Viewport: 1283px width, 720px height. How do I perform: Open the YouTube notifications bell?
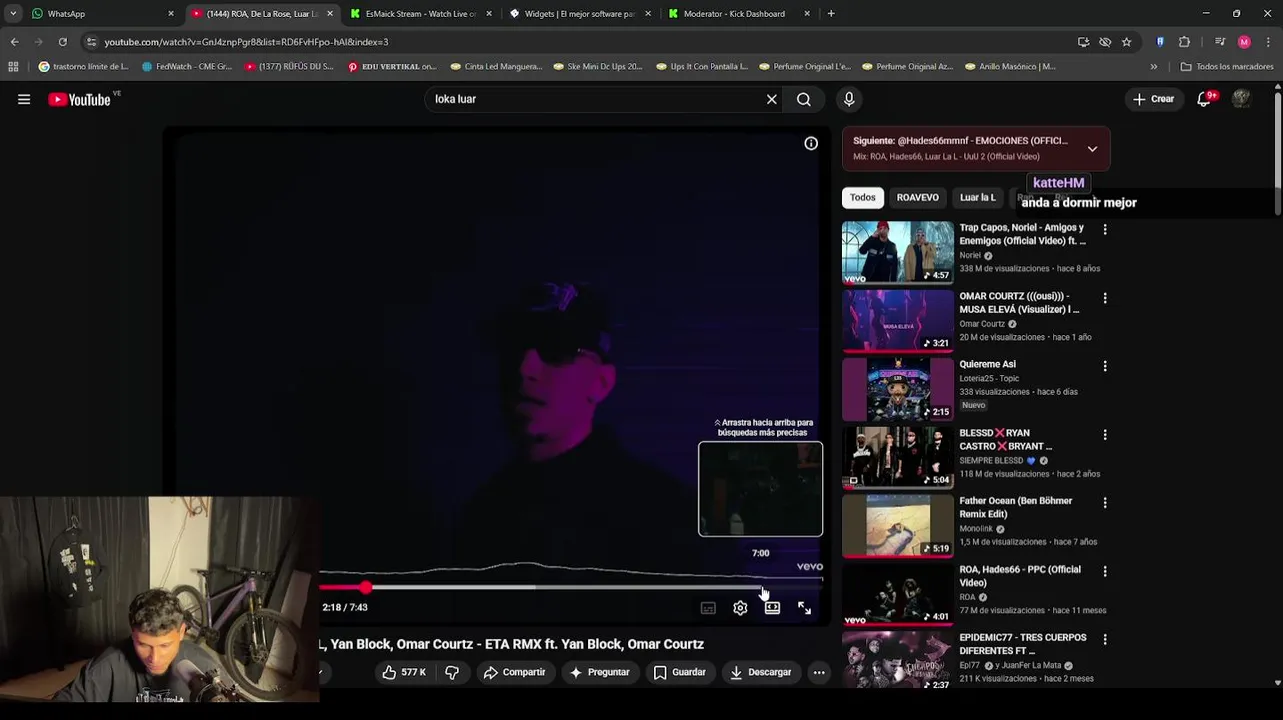tap(1204, 99)
